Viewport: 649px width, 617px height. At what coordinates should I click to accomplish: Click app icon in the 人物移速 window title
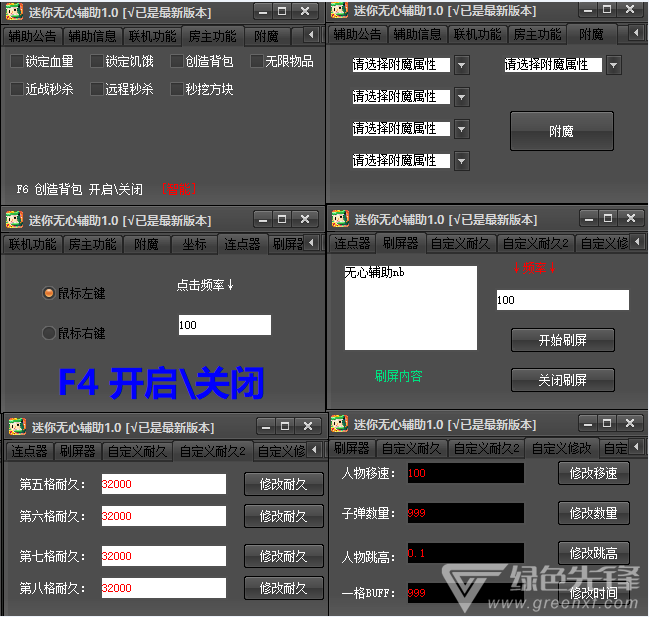(x=339, y=424)
